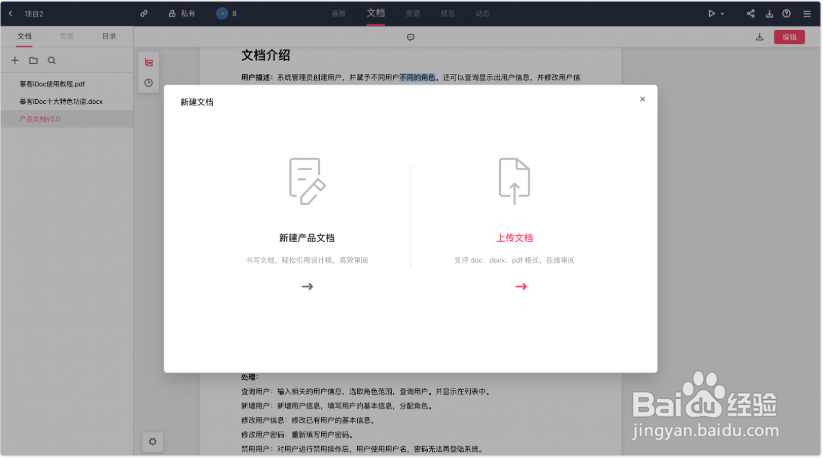The height and width of the screenshot is (459, 823).
Task: Click 项目2 project title
Action: tap(34, 14)
